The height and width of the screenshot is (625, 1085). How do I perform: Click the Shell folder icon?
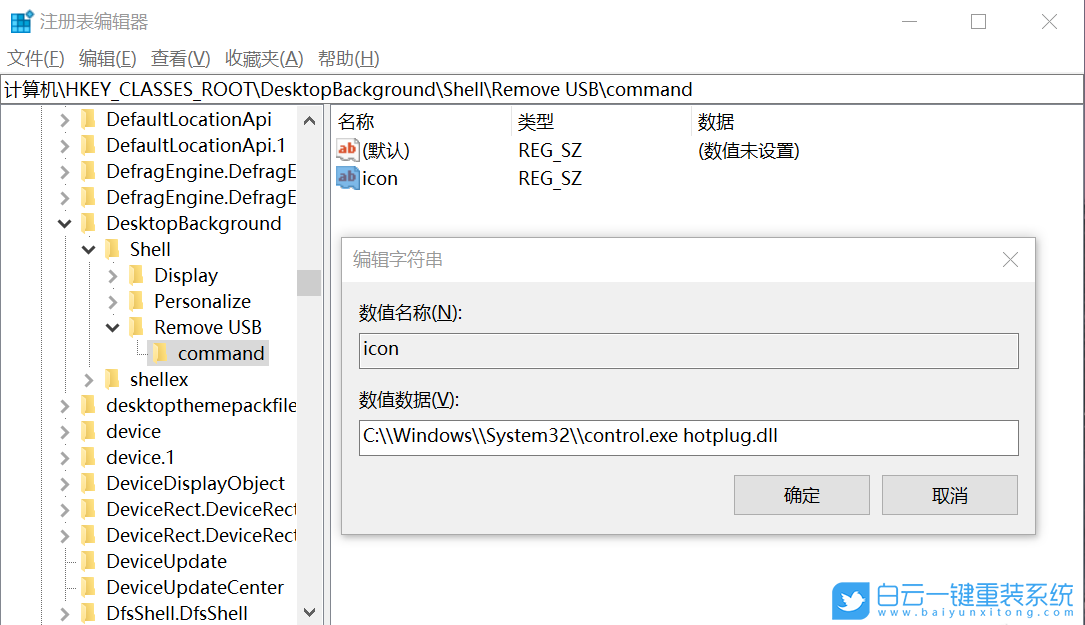[x=112, y=248]
